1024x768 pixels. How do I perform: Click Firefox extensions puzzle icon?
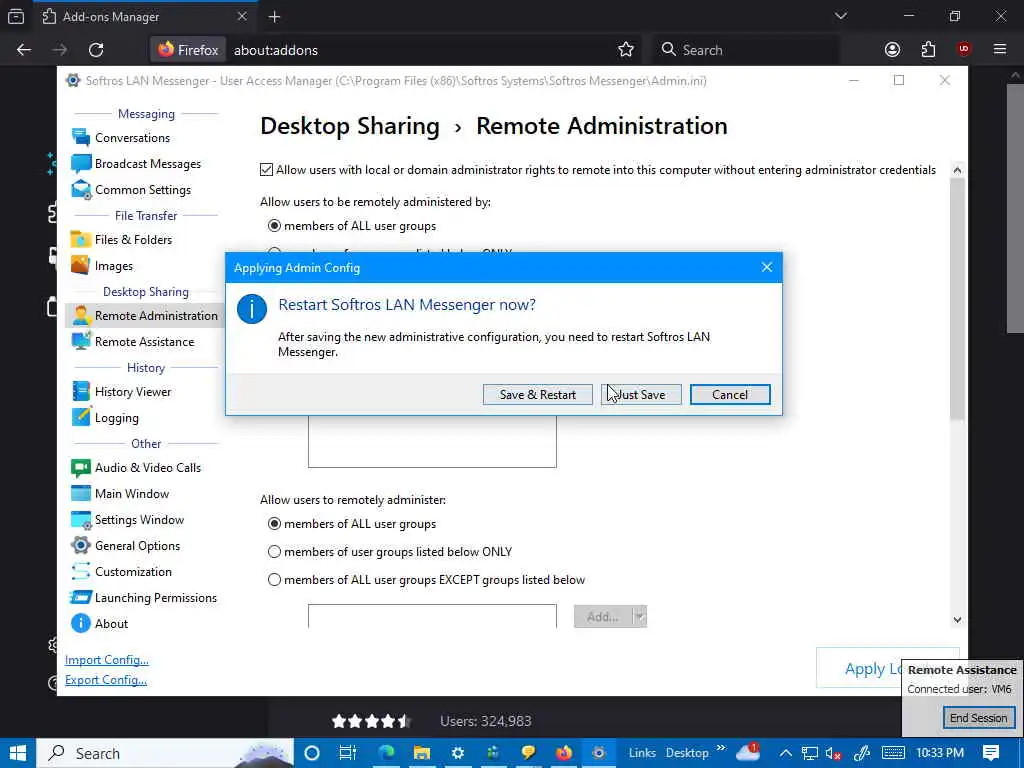coord(928,50)
